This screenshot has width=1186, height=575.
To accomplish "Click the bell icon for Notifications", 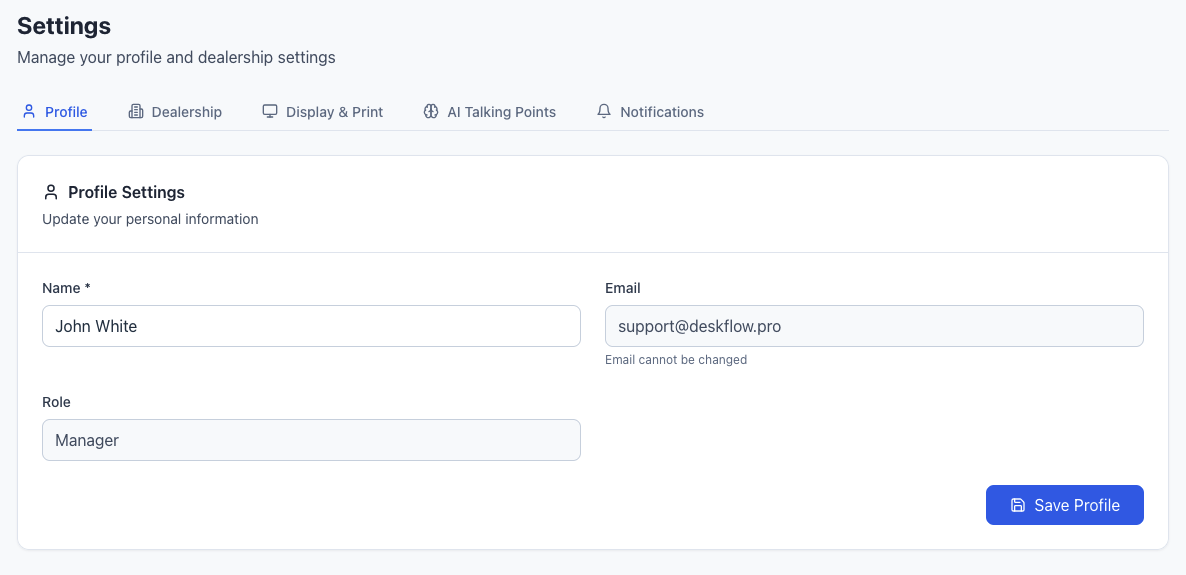I will 604,112.
